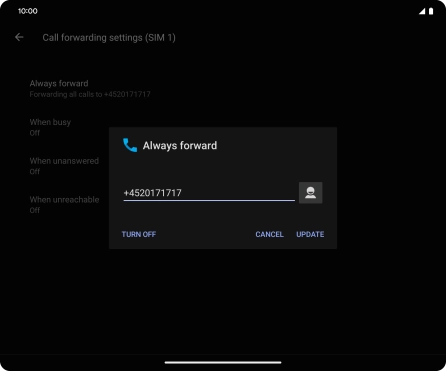Screen dimensions: 446x371
Task: Turn off always forward with TURN OFF
Action: pyautogui.click(x=139, y=234)
